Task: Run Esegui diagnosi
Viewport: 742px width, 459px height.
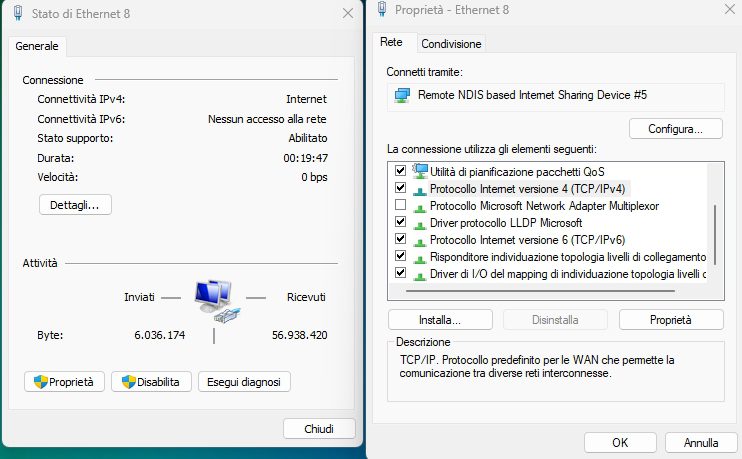Action: (x=244, y=382)
